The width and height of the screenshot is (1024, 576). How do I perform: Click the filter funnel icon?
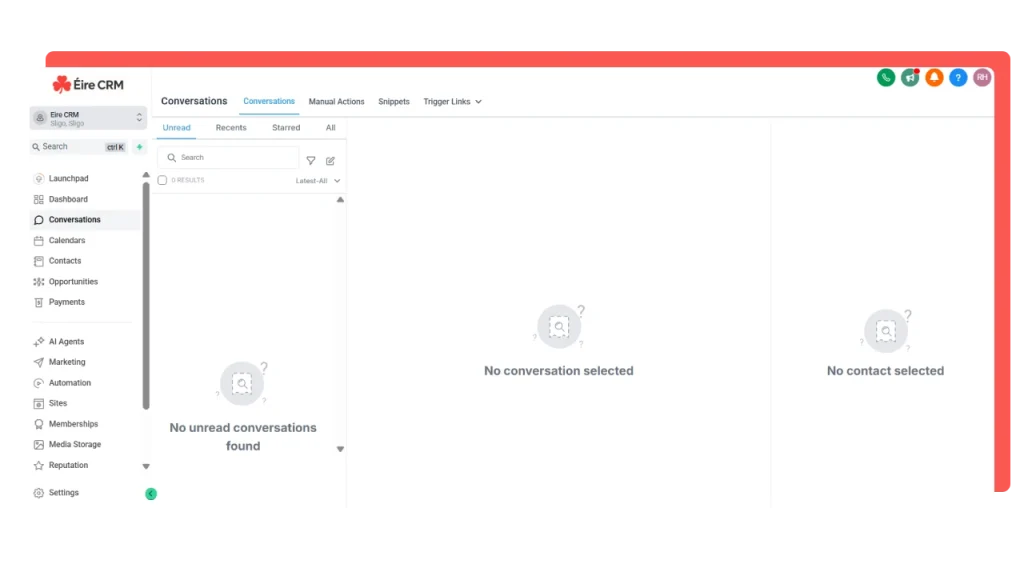(x=311, y=161)
